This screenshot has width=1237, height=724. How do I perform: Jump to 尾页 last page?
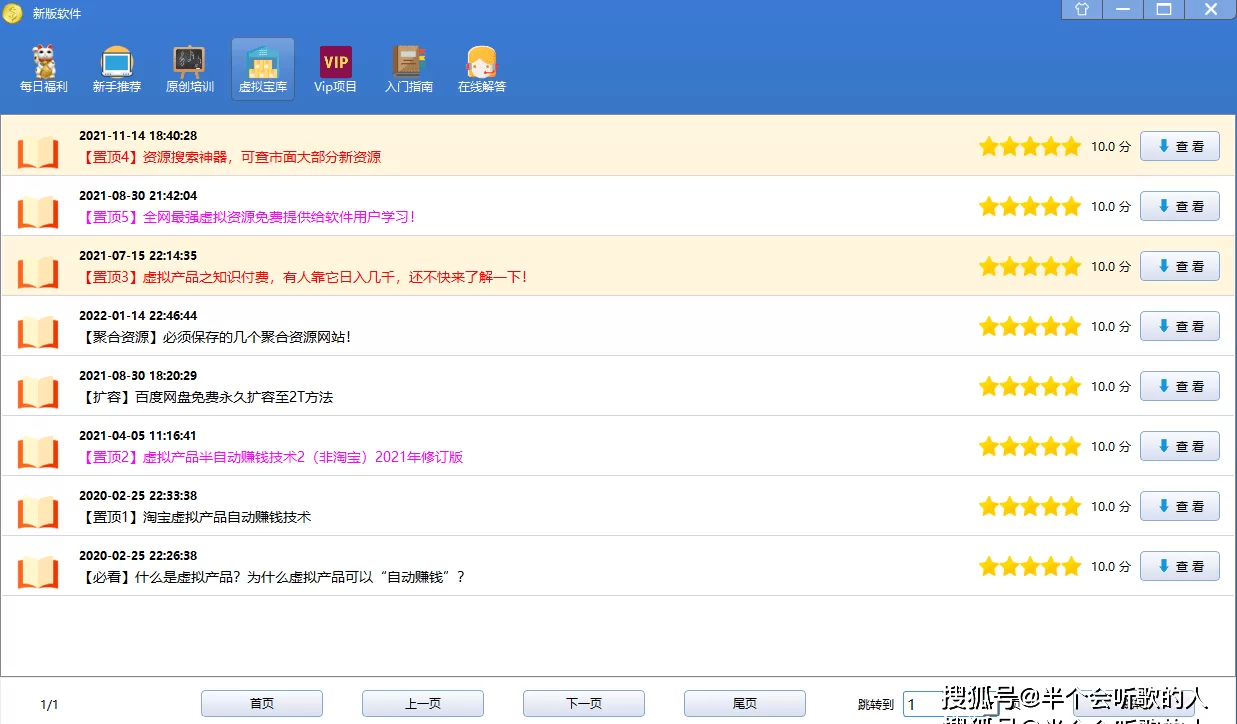tap(745, 704)
